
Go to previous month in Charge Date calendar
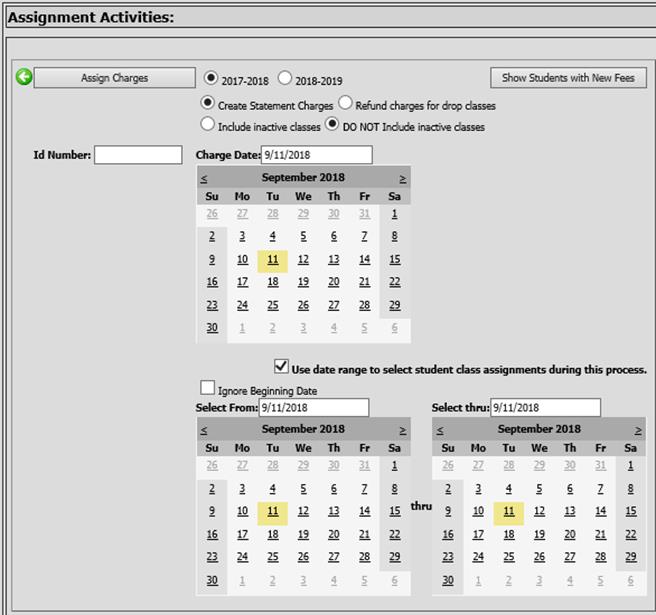tap(203, 178)
